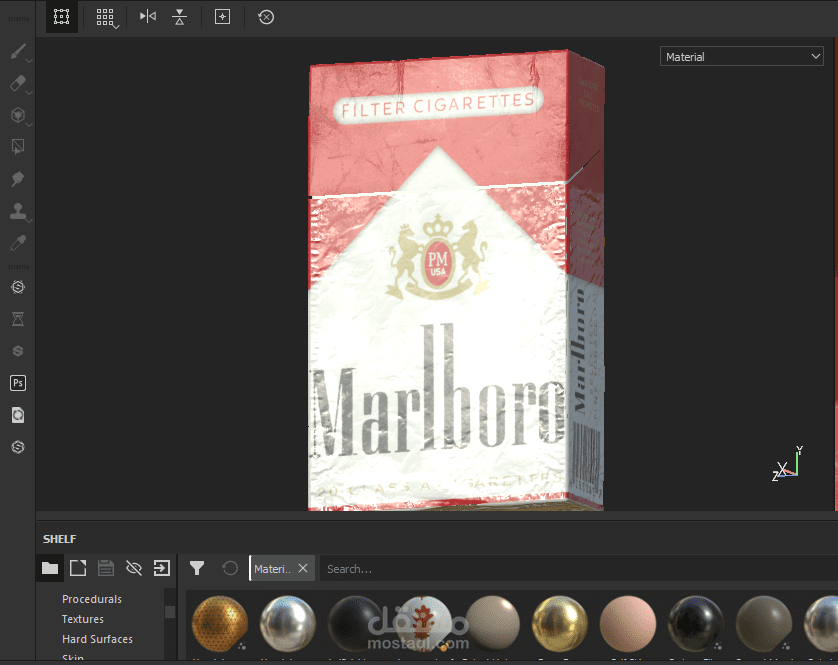Click the cigarette pack model in viewport
838x665 pixels.
[456, 280]
